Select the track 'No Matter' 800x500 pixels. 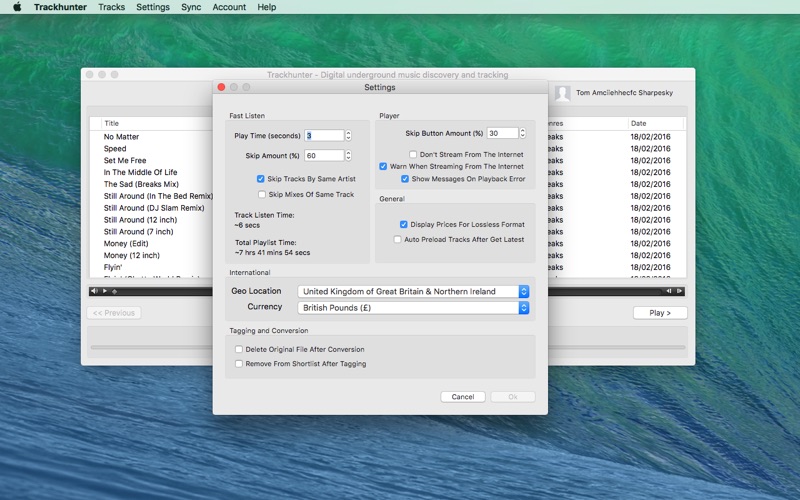(121, 137)
